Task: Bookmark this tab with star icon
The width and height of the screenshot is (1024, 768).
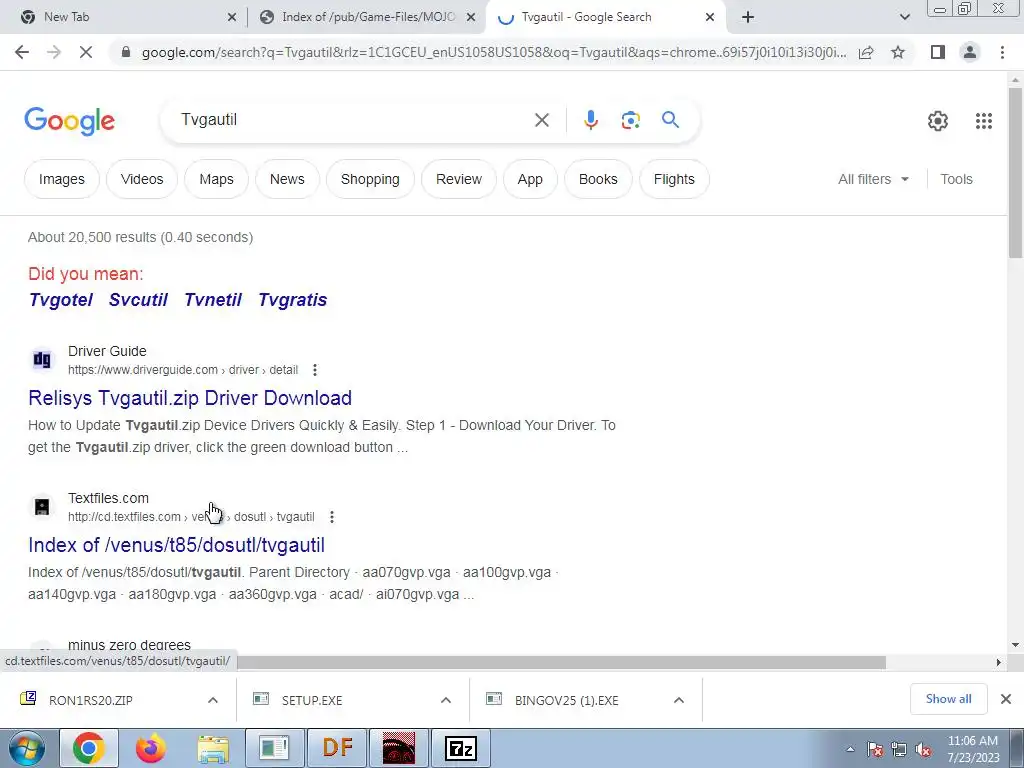Action: [898, 52]
